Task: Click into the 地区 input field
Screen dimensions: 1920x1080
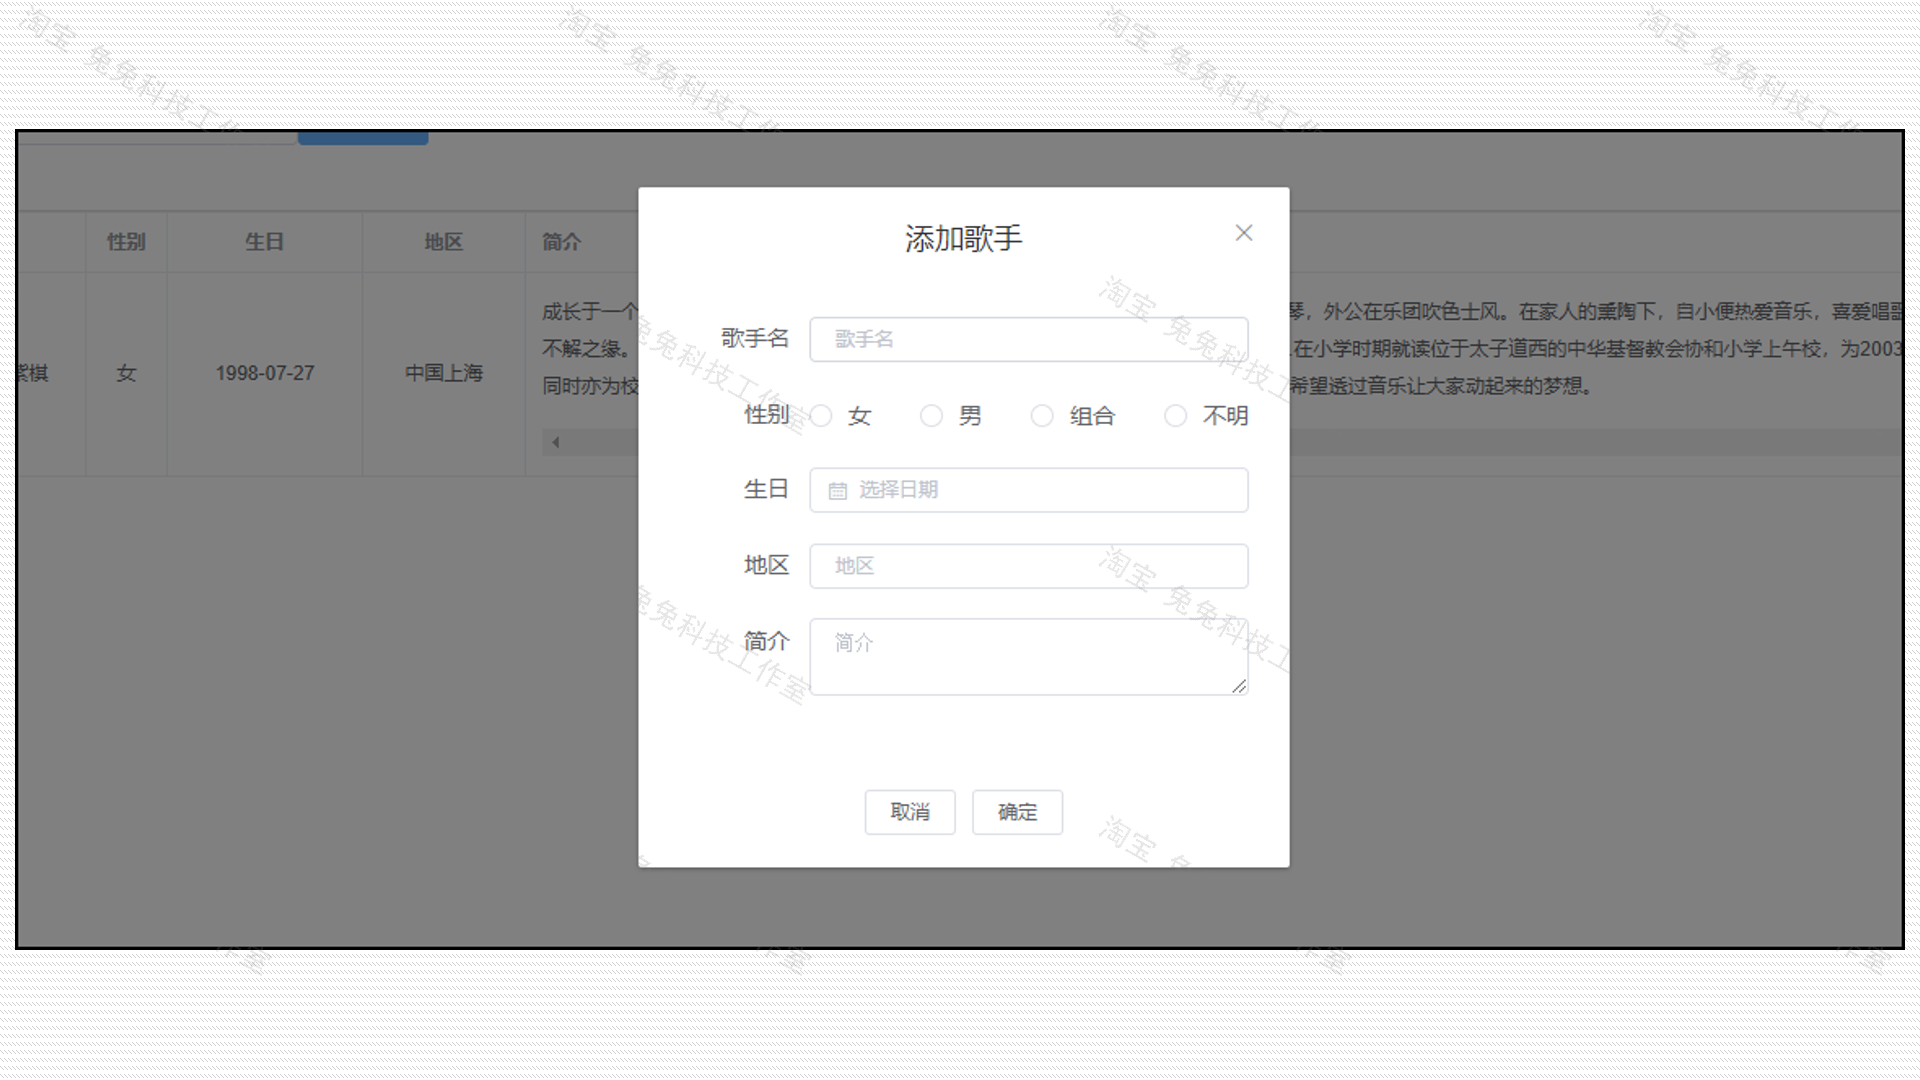Action: (x=1028, y=566)
